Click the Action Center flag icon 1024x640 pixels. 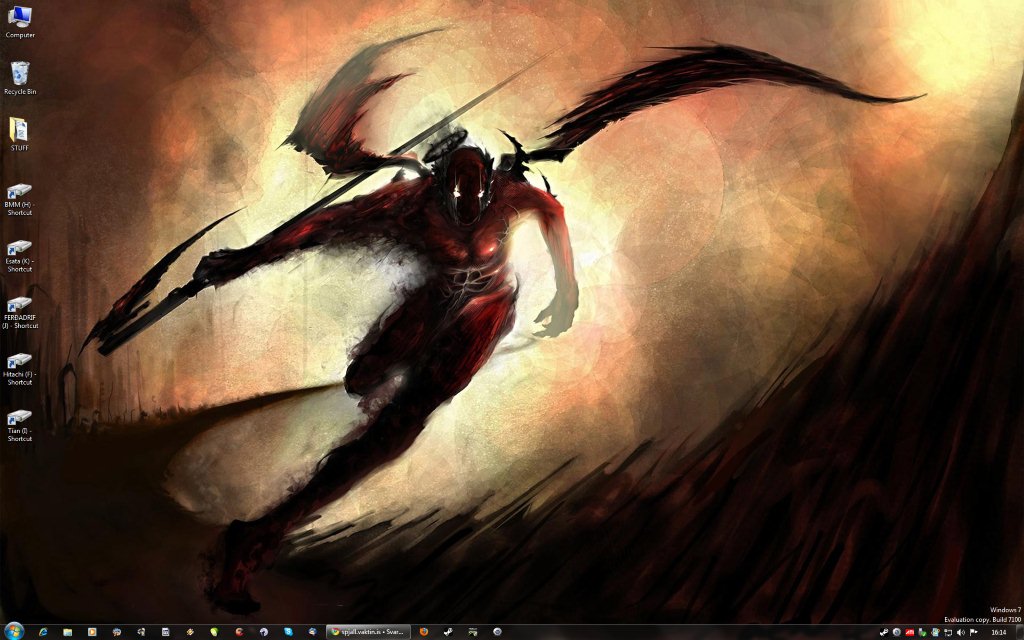click(973, 632)
